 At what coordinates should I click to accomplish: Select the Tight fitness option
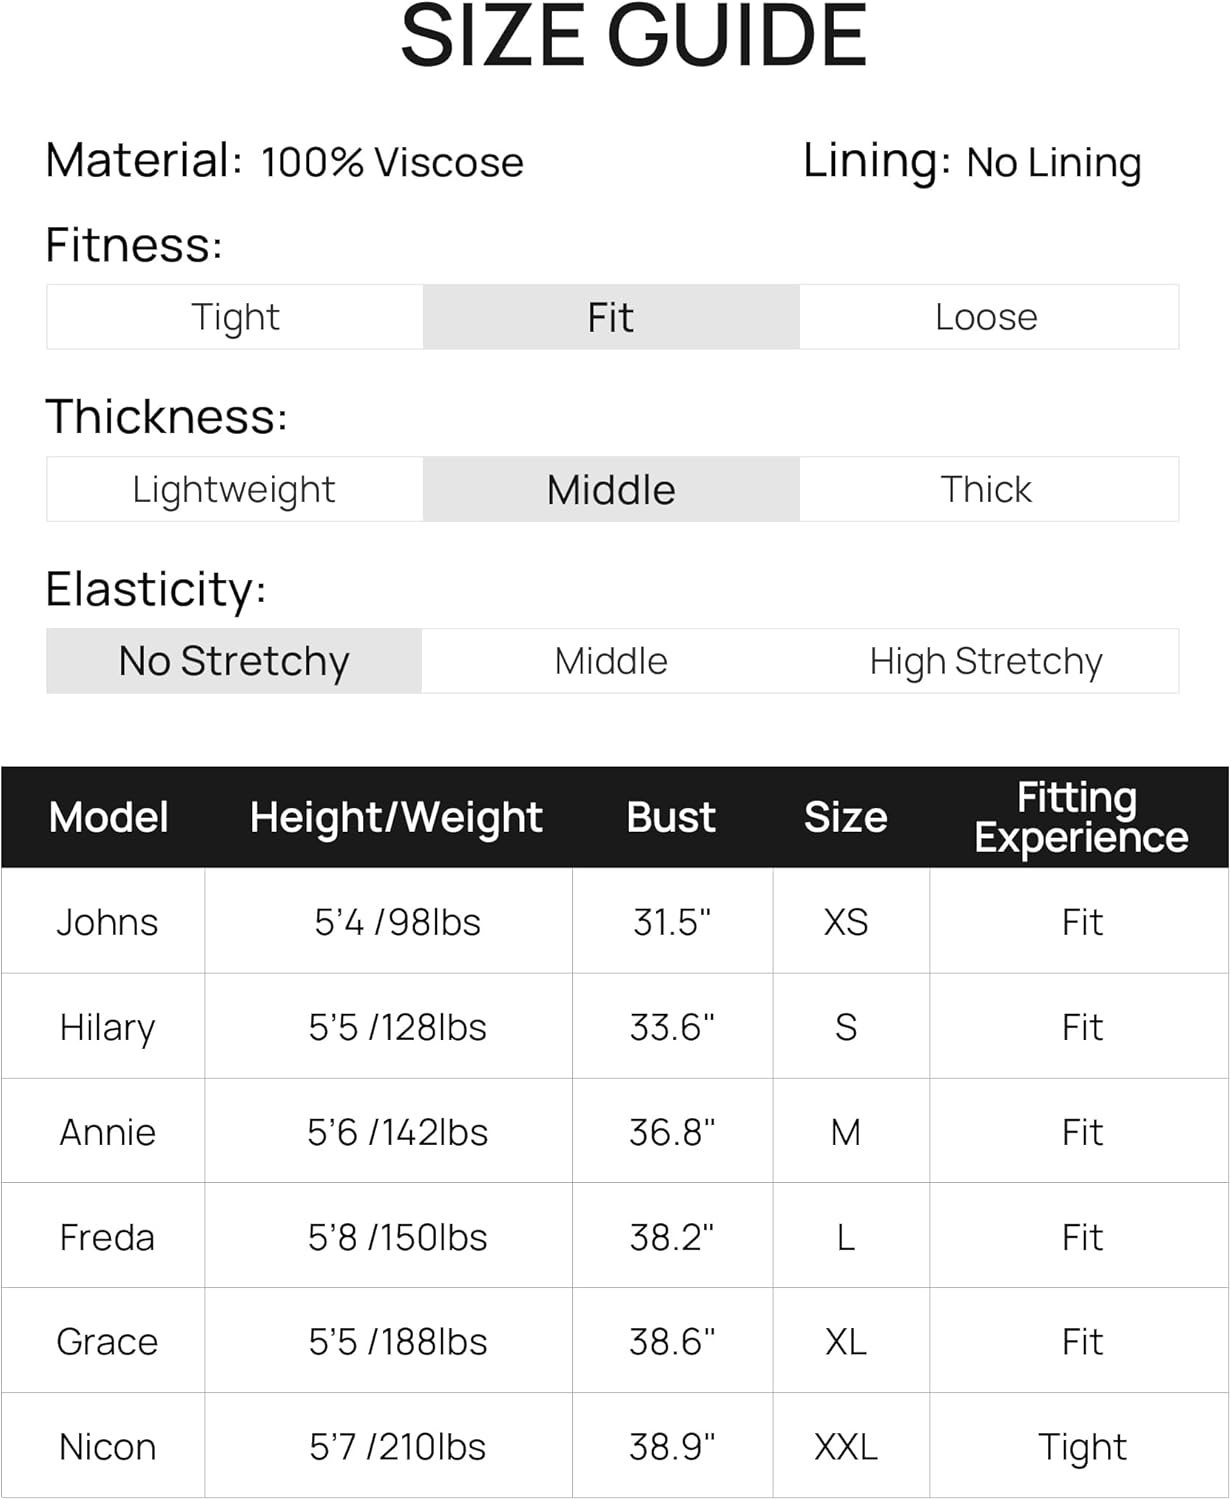click(x=235, y=317)
